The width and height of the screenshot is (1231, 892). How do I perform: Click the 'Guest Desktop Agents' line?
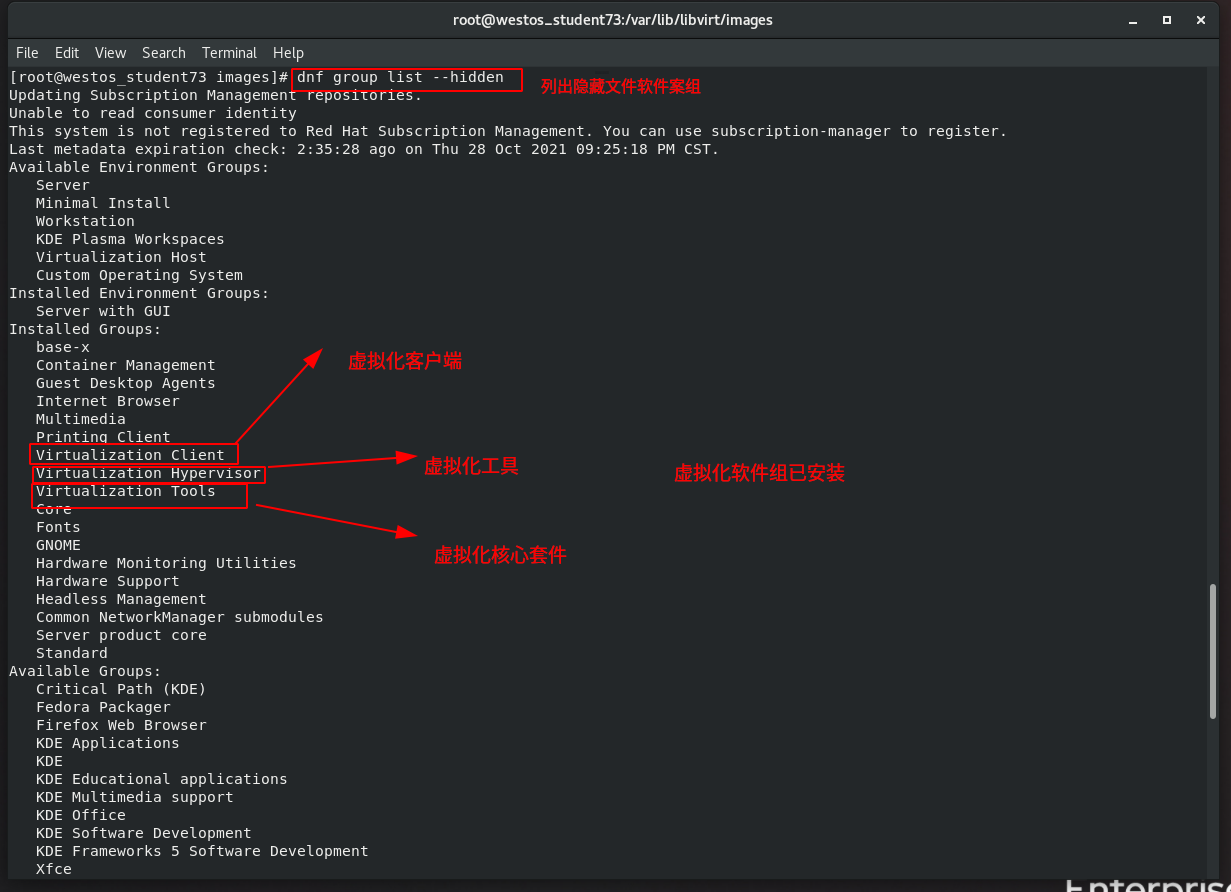(126, 383)
